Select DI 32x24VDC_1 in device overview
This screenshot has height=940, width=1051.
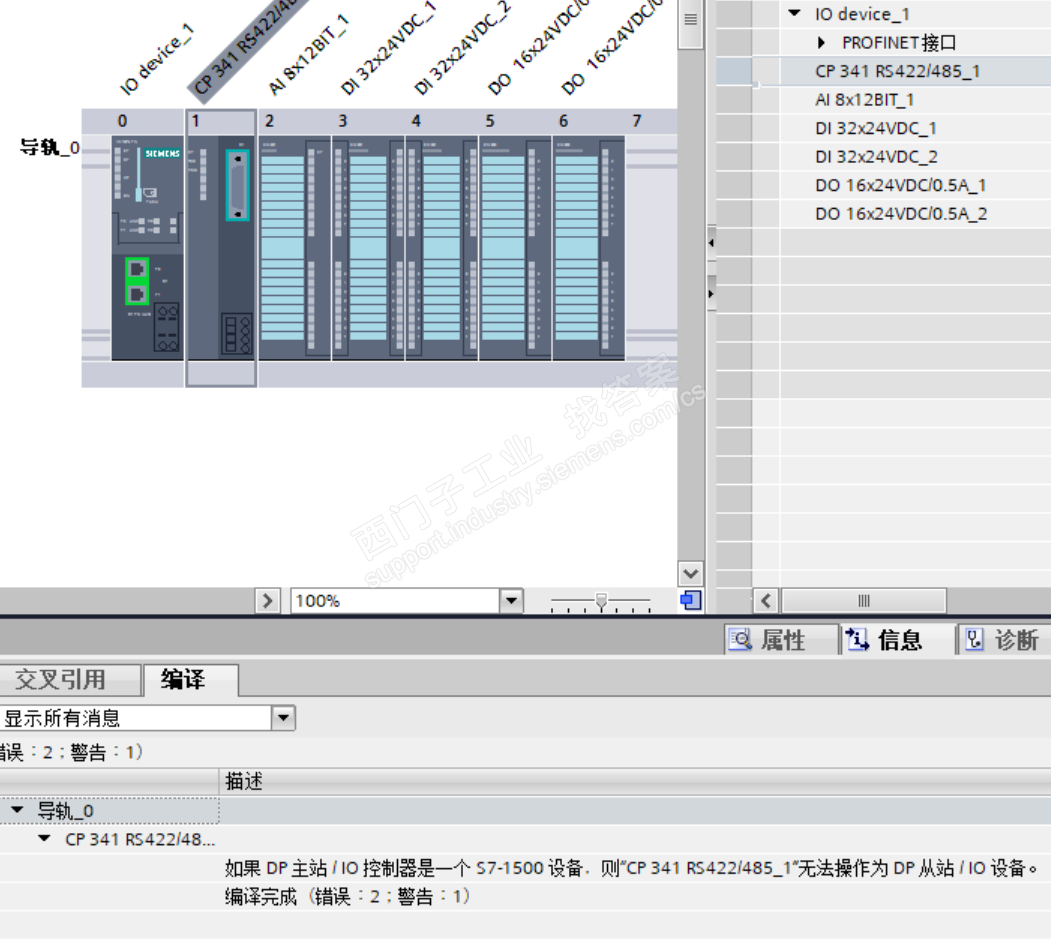click(875, 128)
